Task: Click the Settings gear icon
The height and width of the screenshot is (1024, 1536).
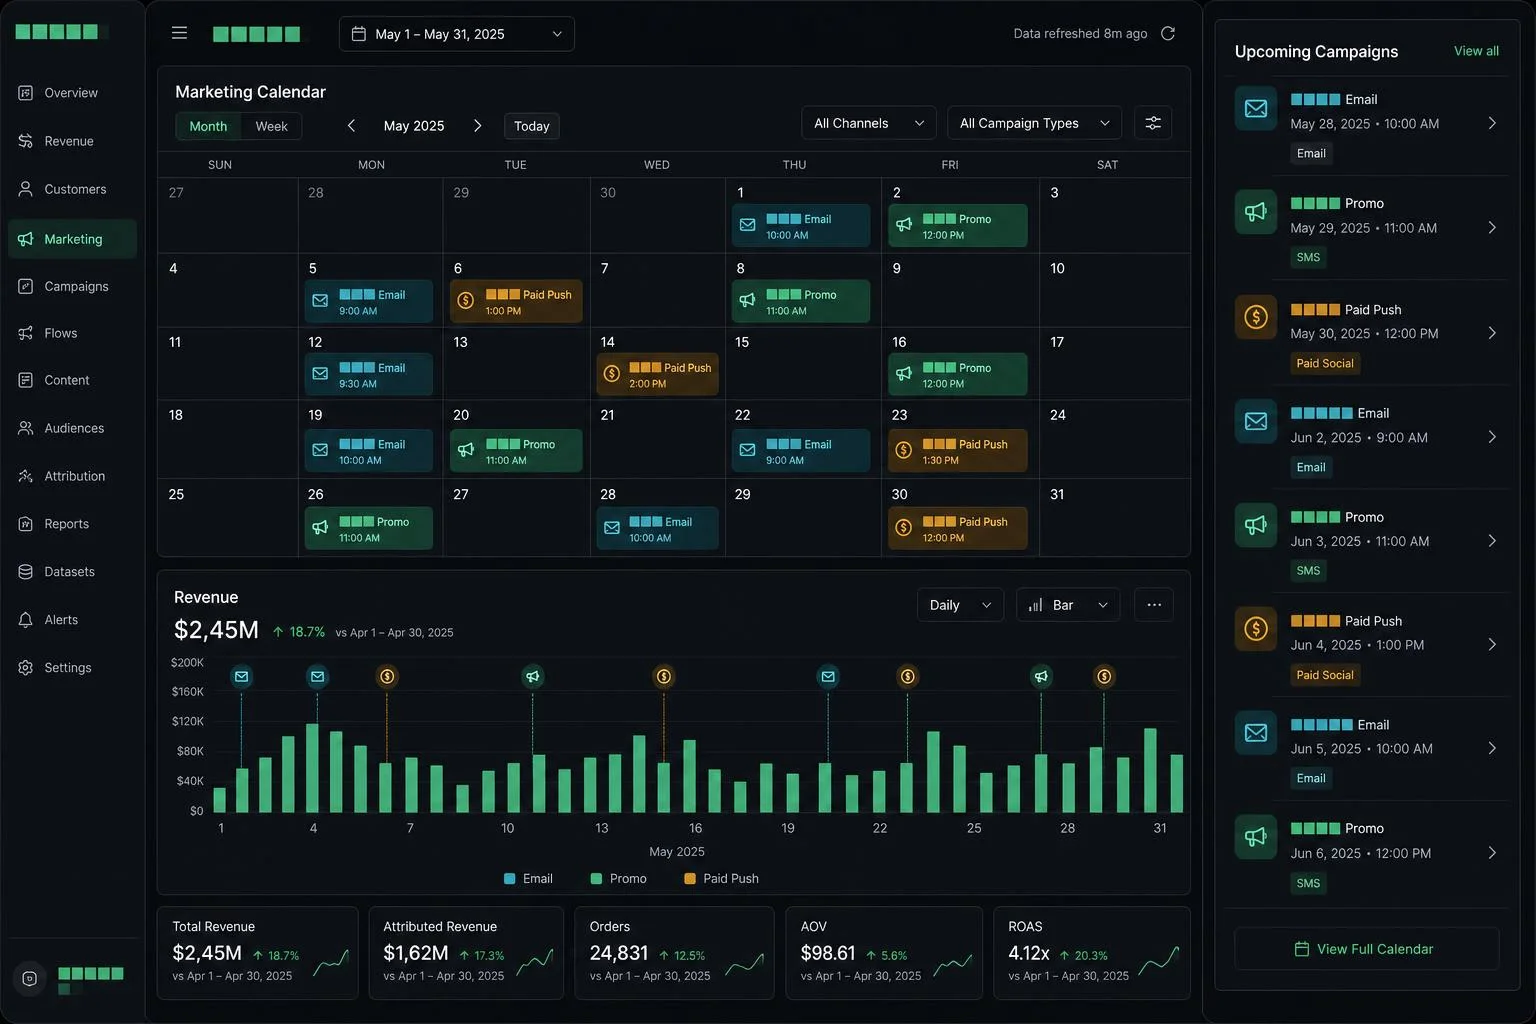Action: tap(26, 668)
